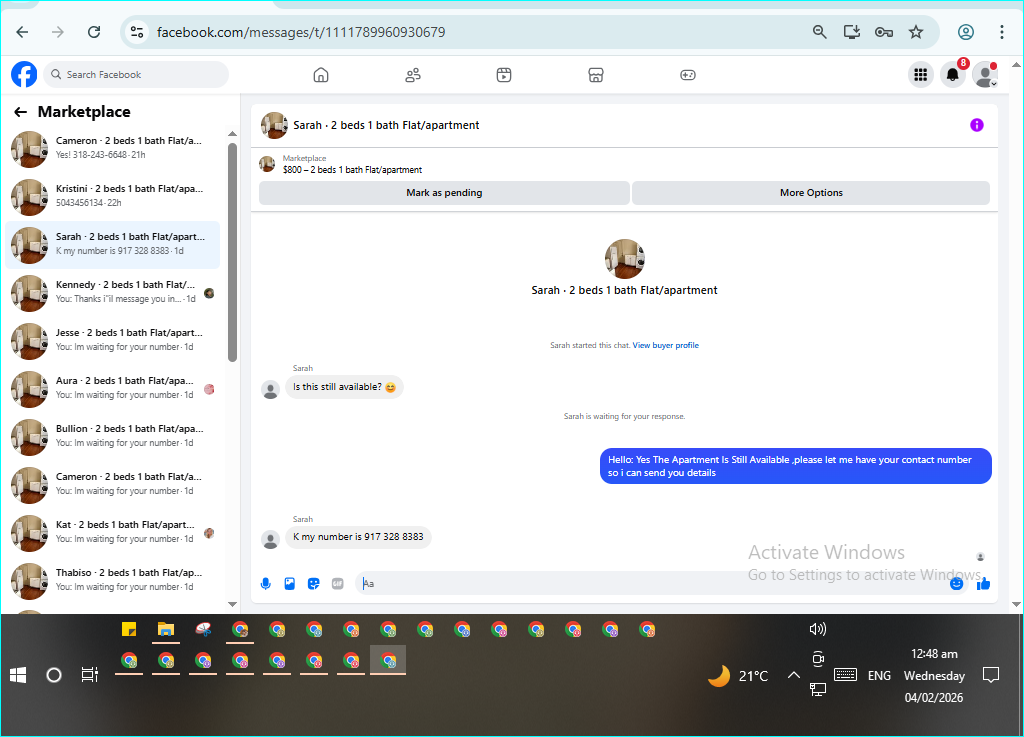Open emoji picker in message box
1024x737 pixels.
957,584
